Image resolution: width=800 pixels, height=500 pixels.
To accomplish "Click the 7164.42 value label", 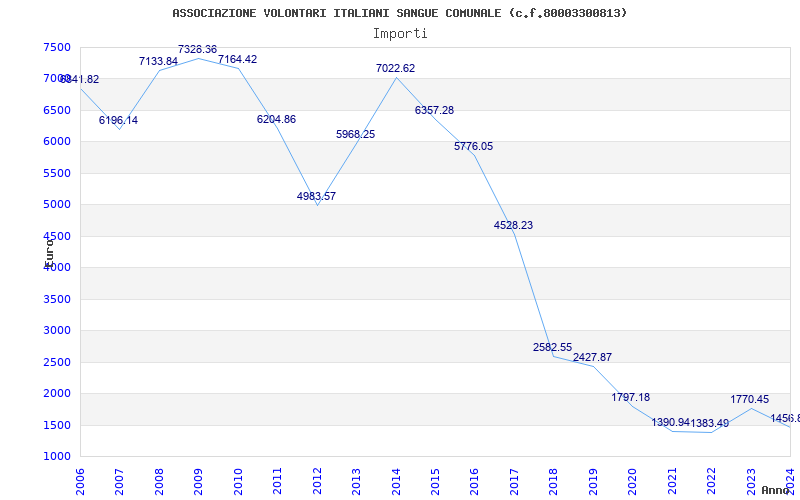I will coord(237,59).
